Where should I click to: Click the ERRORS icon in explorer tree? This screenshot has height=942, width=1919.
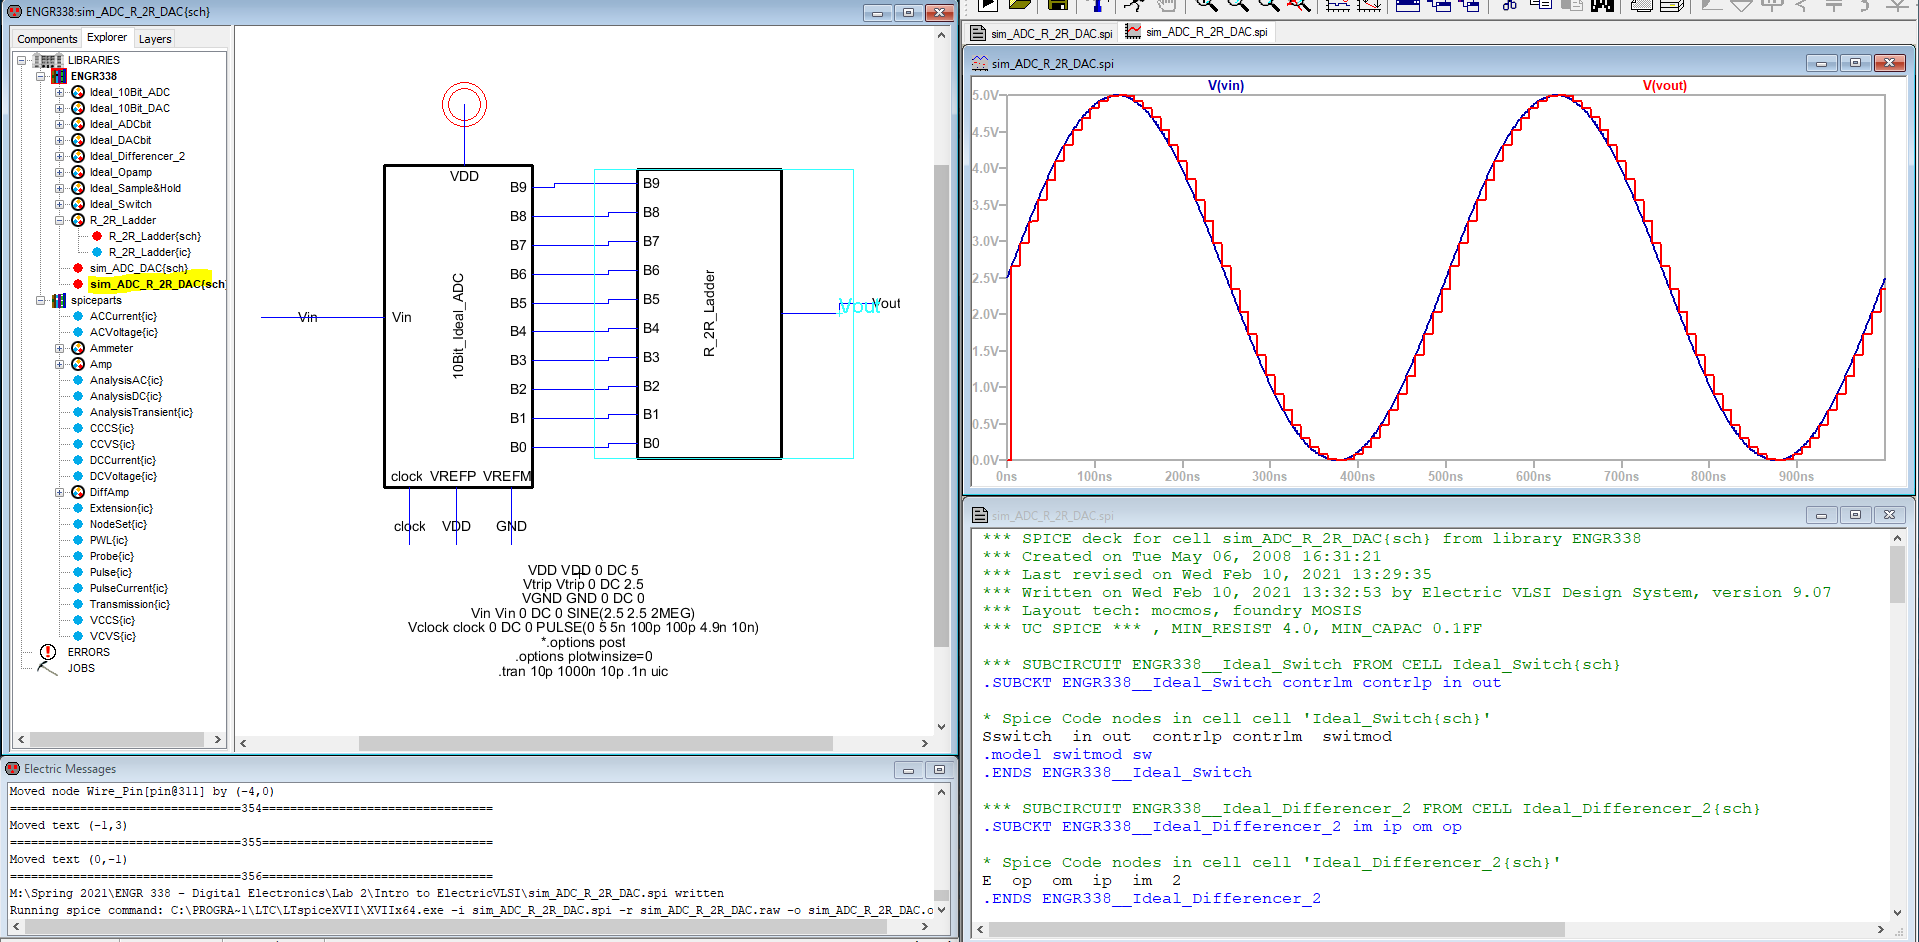(47, 652)
